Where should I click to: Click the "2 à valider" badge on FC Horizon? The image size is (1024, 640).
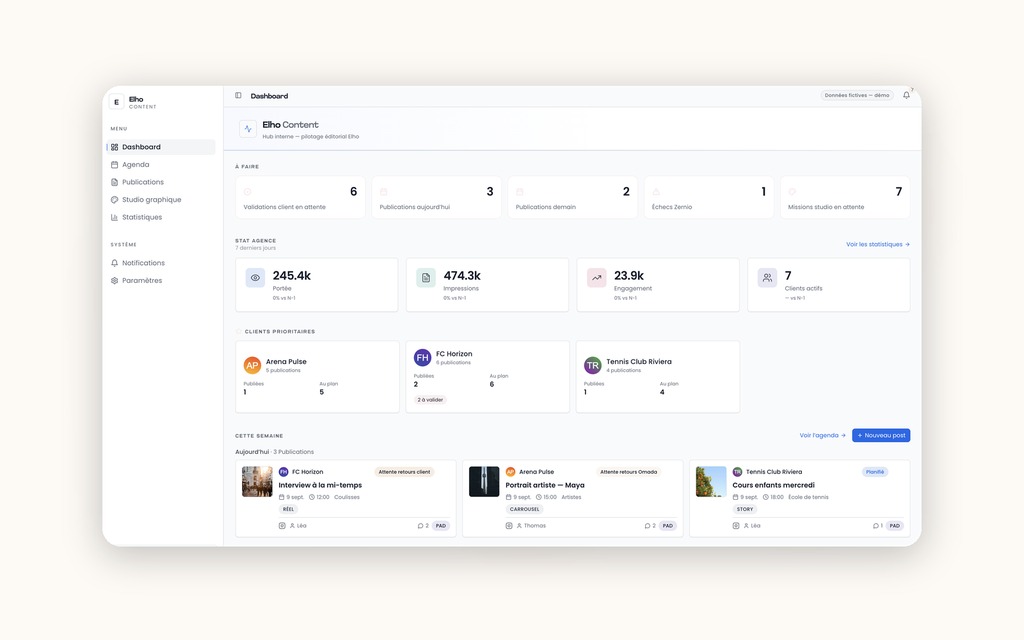click(x=430, y=400)
